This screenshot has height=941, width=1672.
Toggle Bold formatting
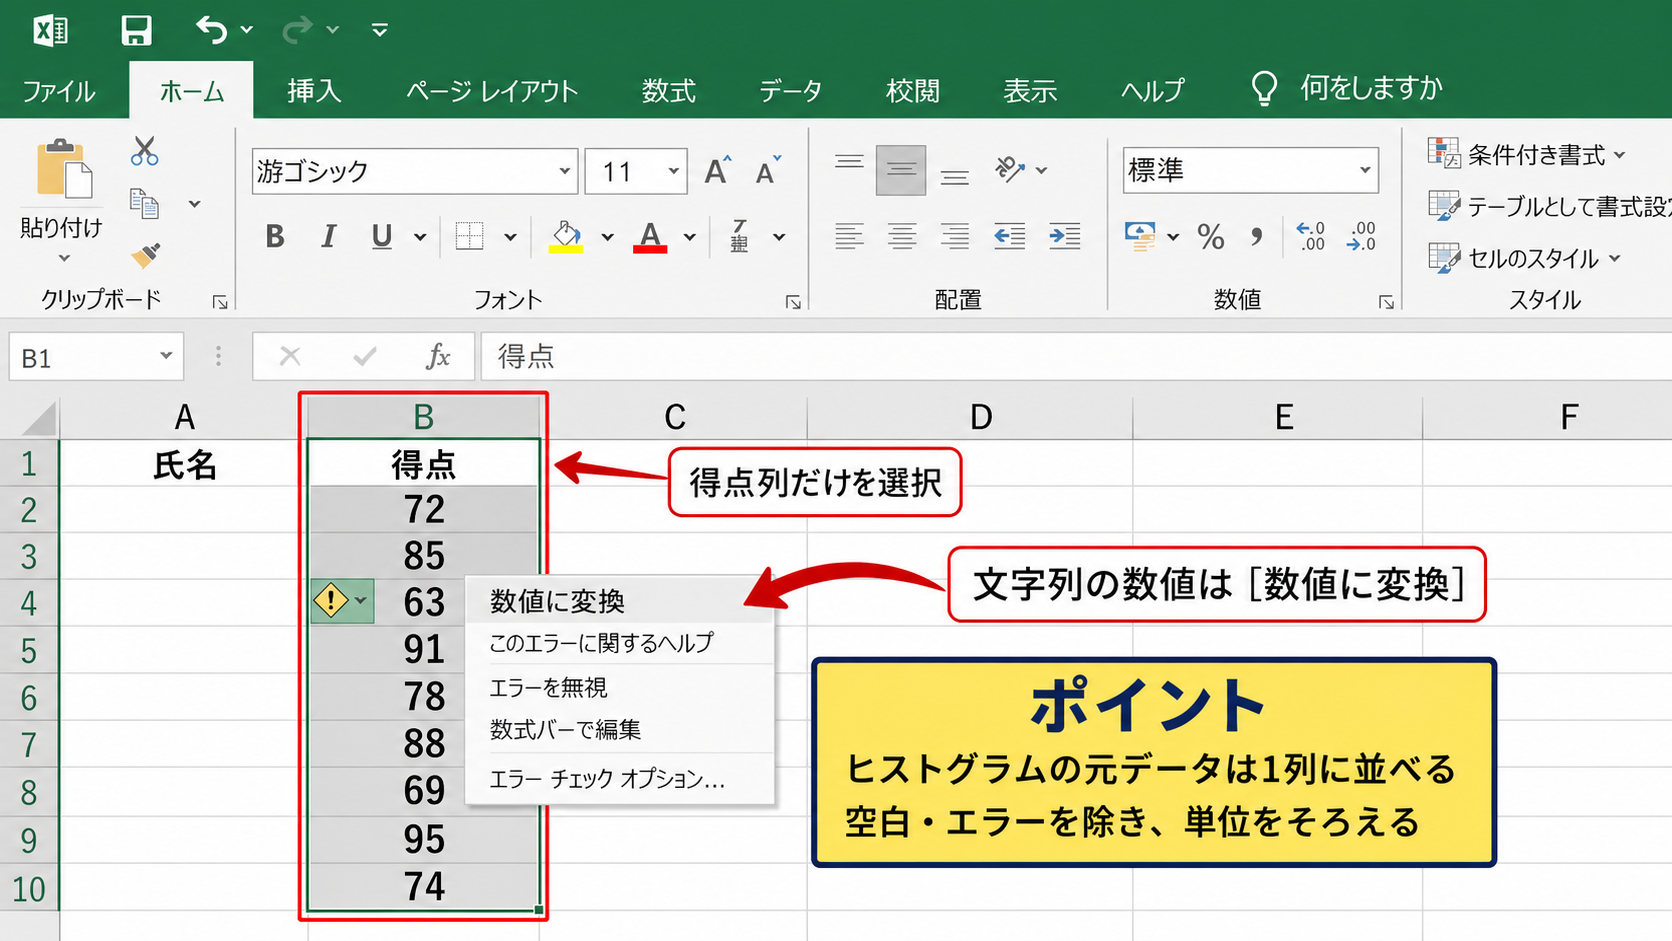pos(274,236)
